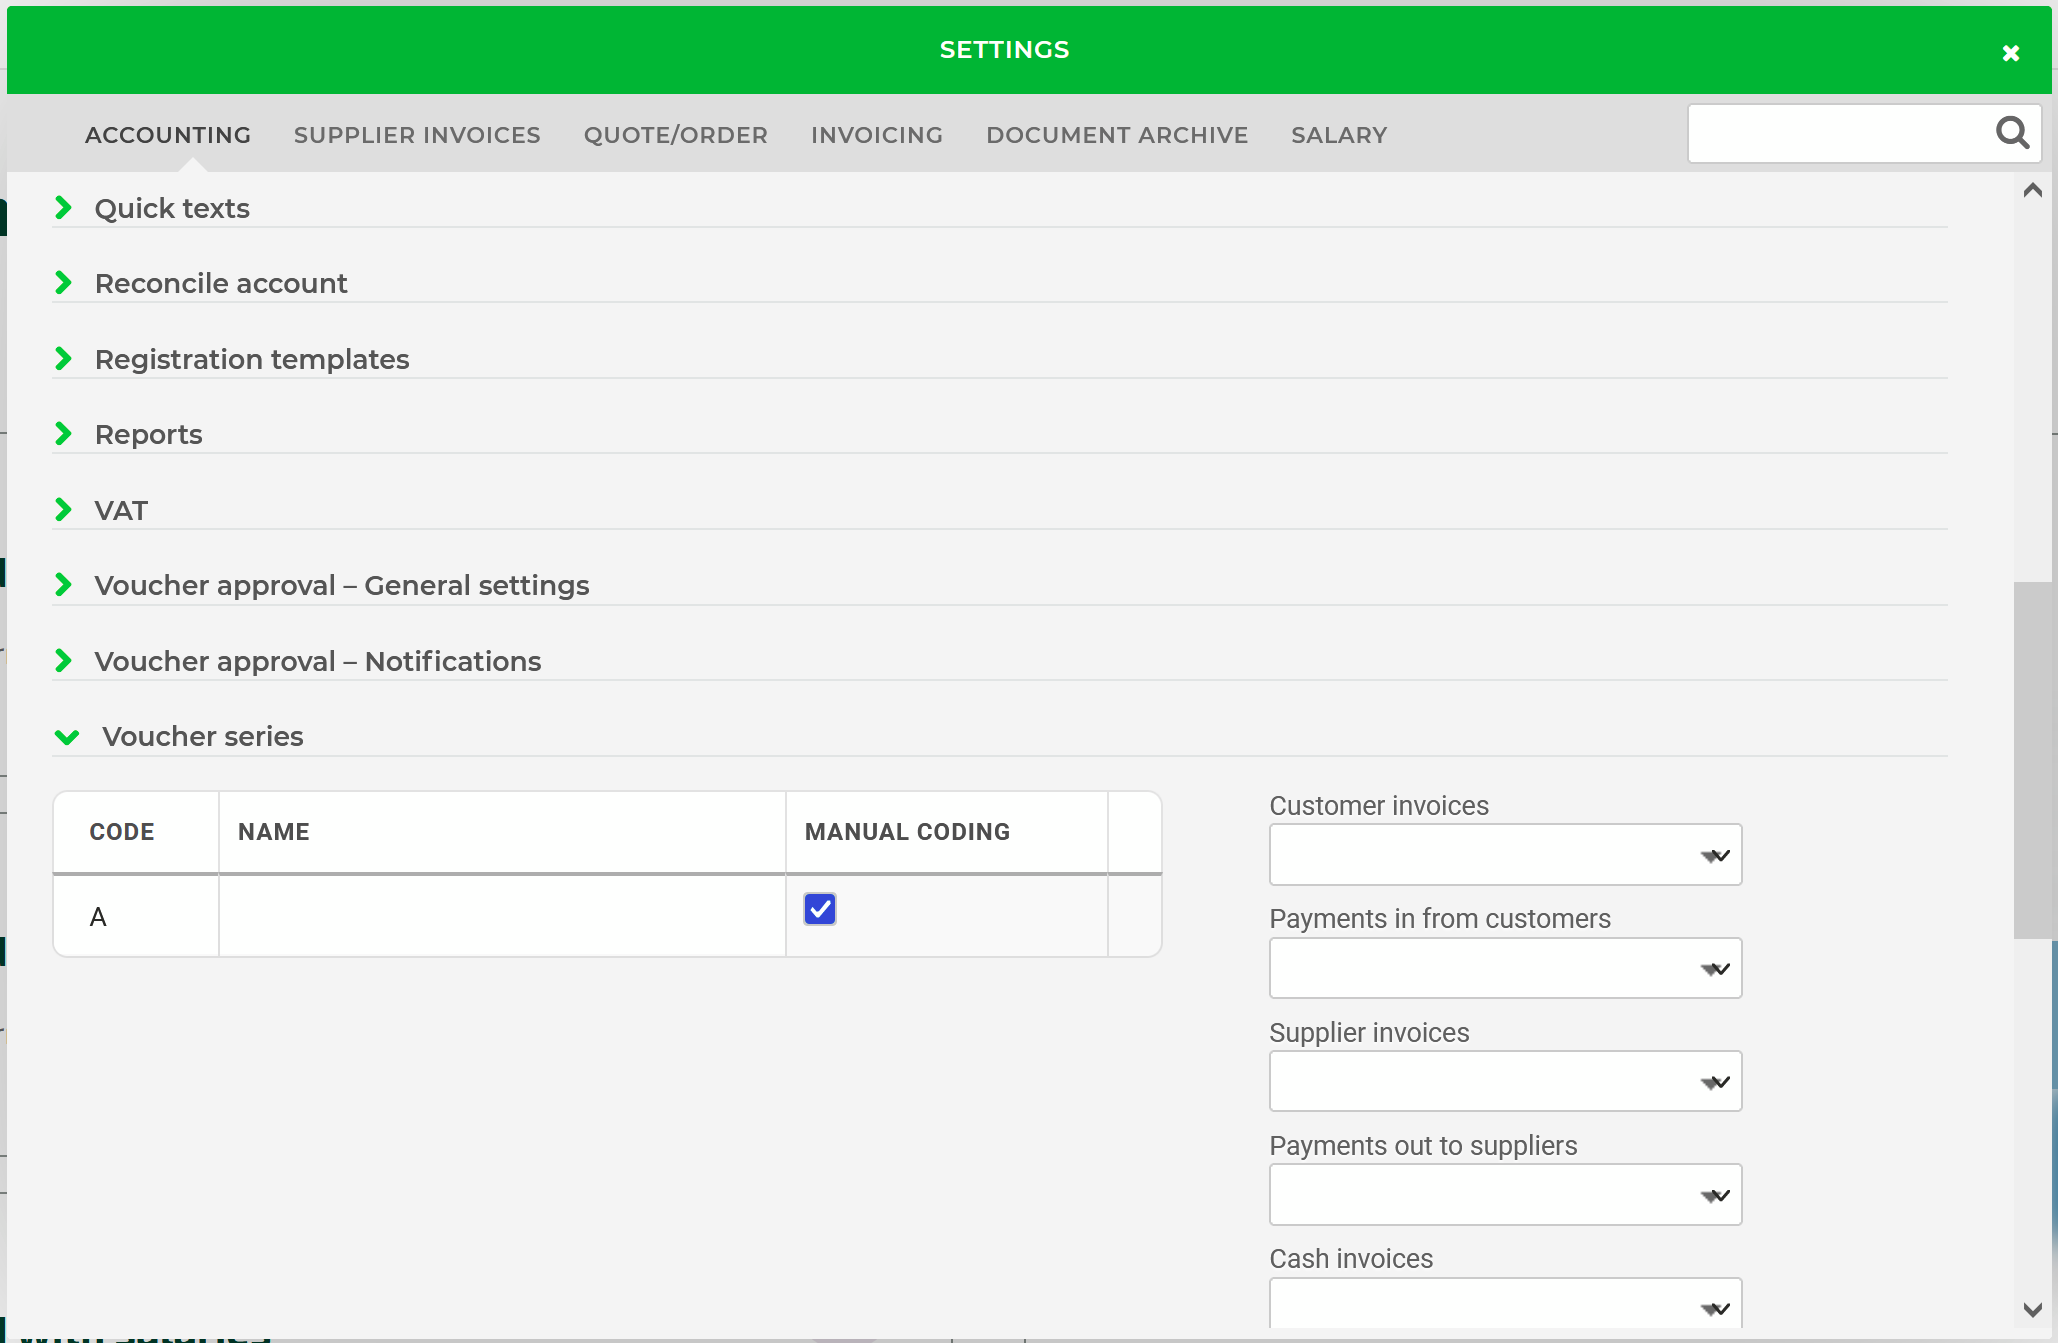Expand the Quick texts section arrow

coord(64,208)
